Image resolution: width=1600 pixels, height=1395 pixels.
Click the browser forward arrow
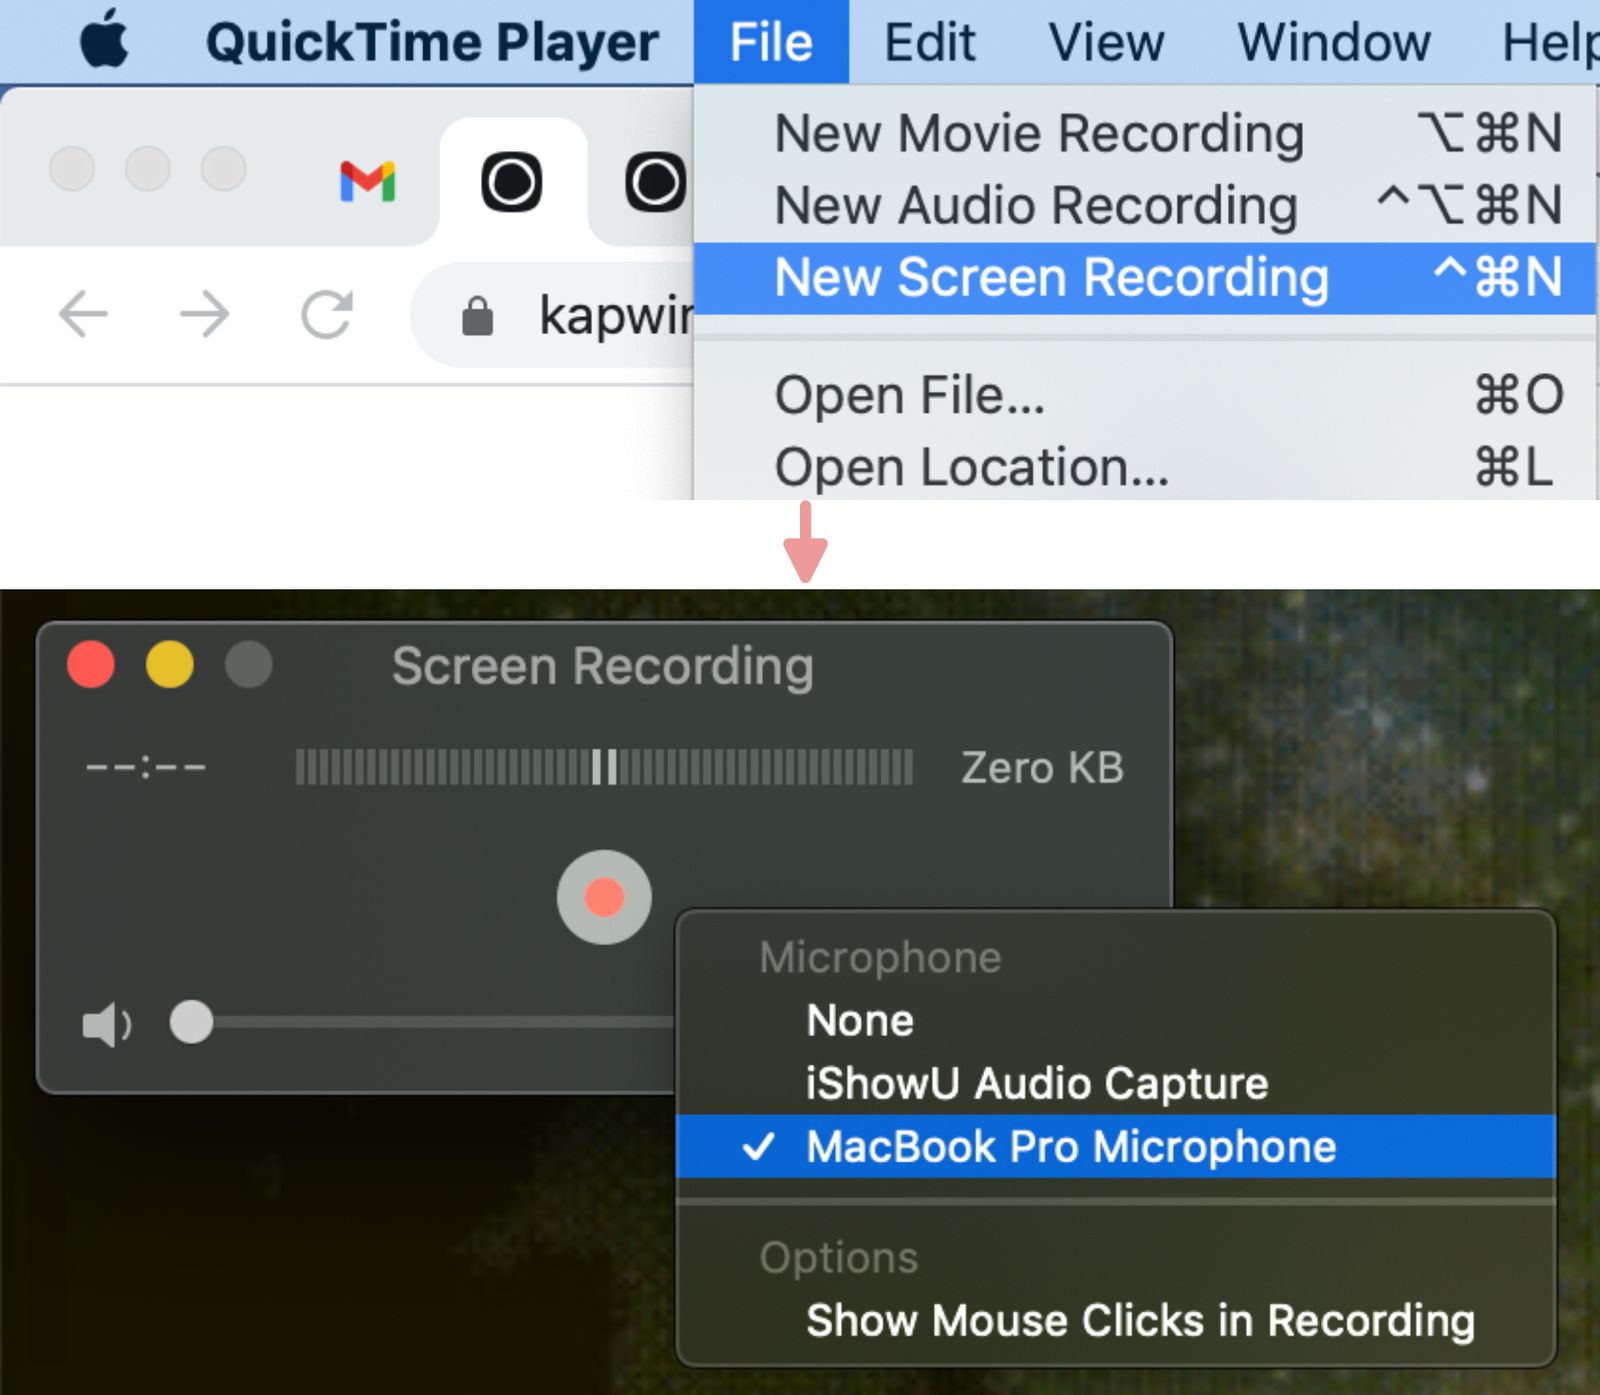pyautogui.click(x=204, y=315)
